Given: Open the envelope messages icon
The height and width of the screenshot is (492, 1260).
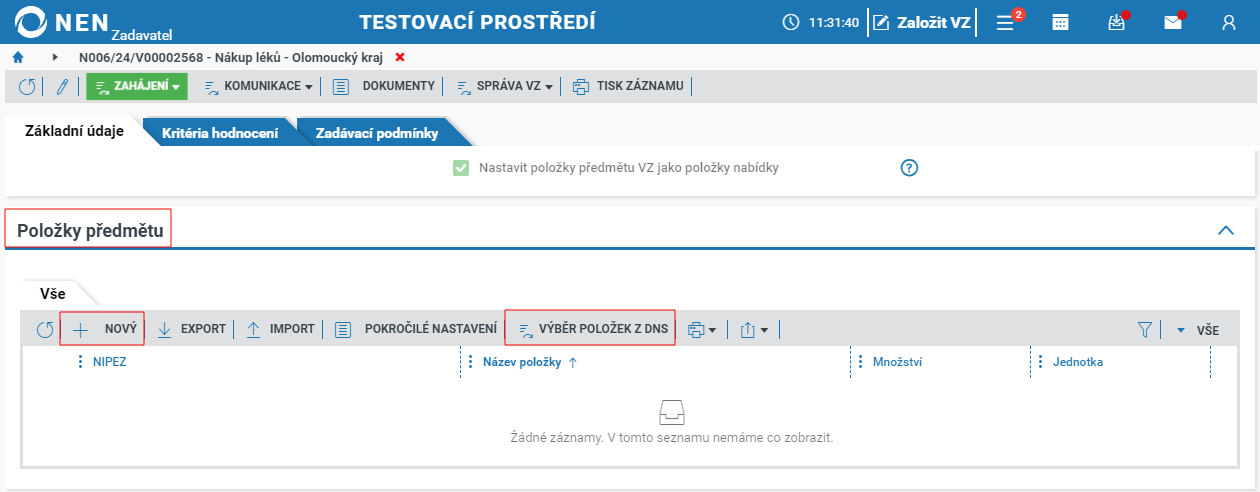Looking at the screenshot, I should 1173,22.
